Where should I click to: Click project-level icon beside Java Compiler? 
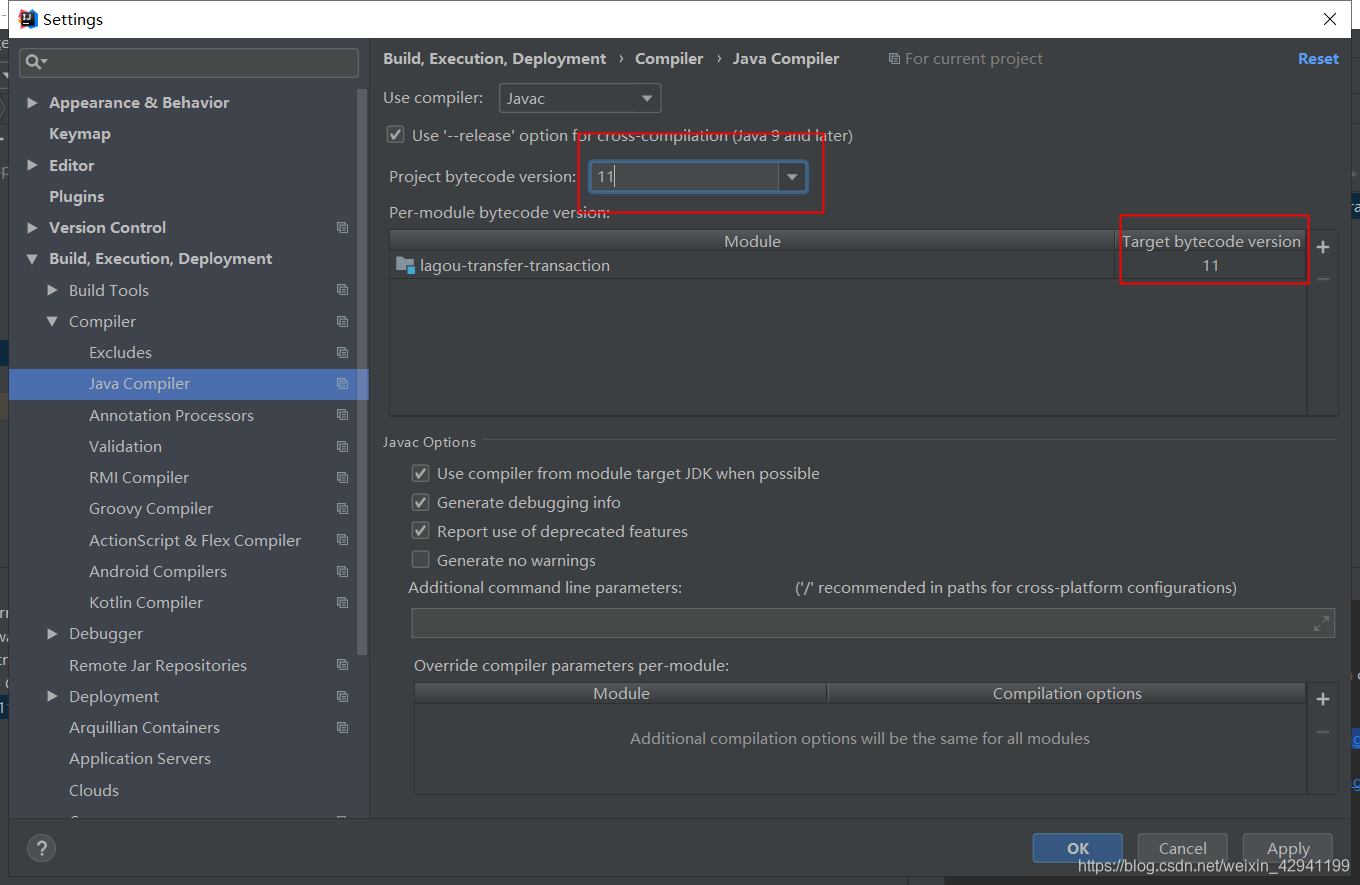pyautogui.click(x=343, y=384)
